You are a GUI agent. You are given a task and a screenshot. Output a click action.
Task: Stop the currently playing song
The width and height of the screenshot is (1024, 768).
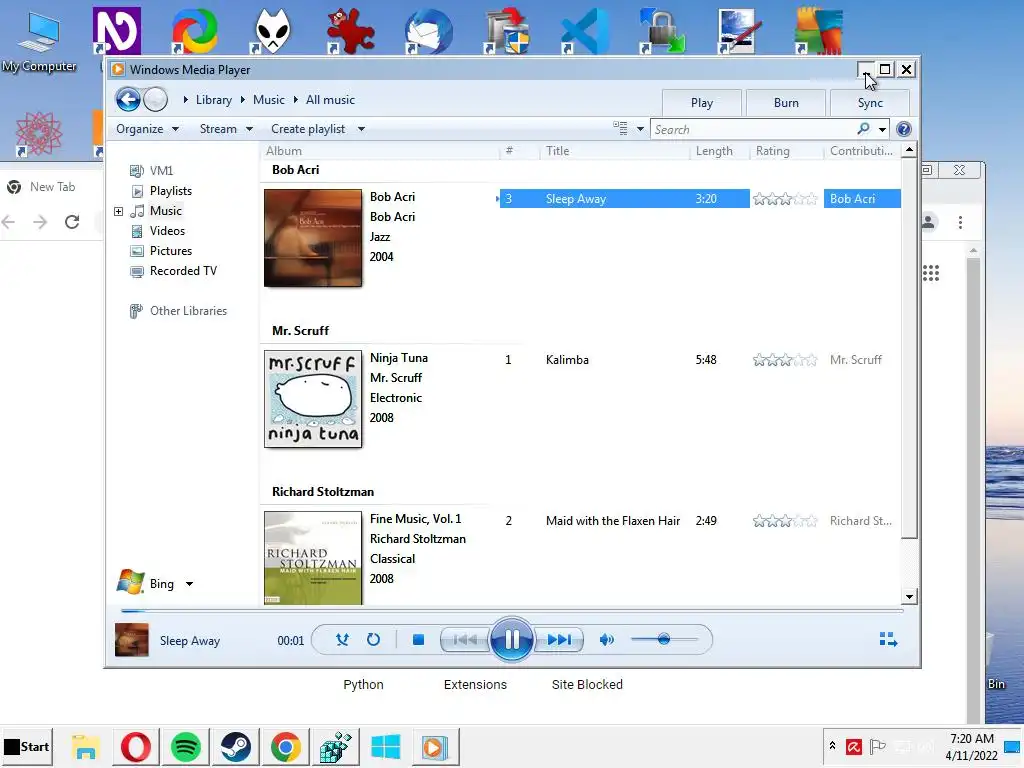pos(419,639)
